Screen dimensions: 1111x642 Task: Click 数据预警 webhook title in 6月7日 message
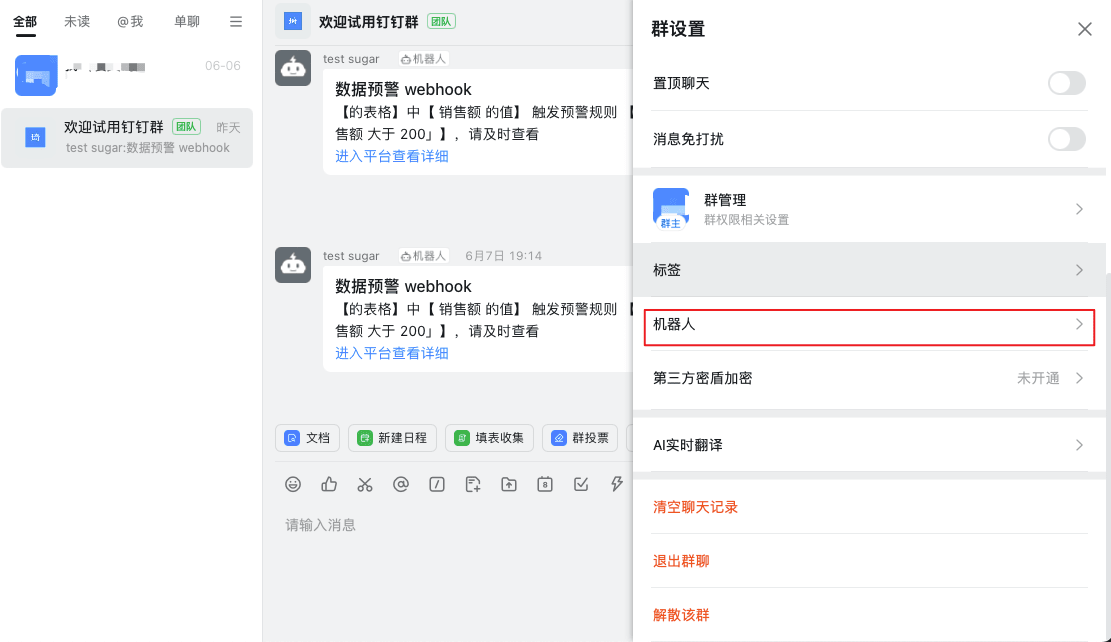[403, 286]
